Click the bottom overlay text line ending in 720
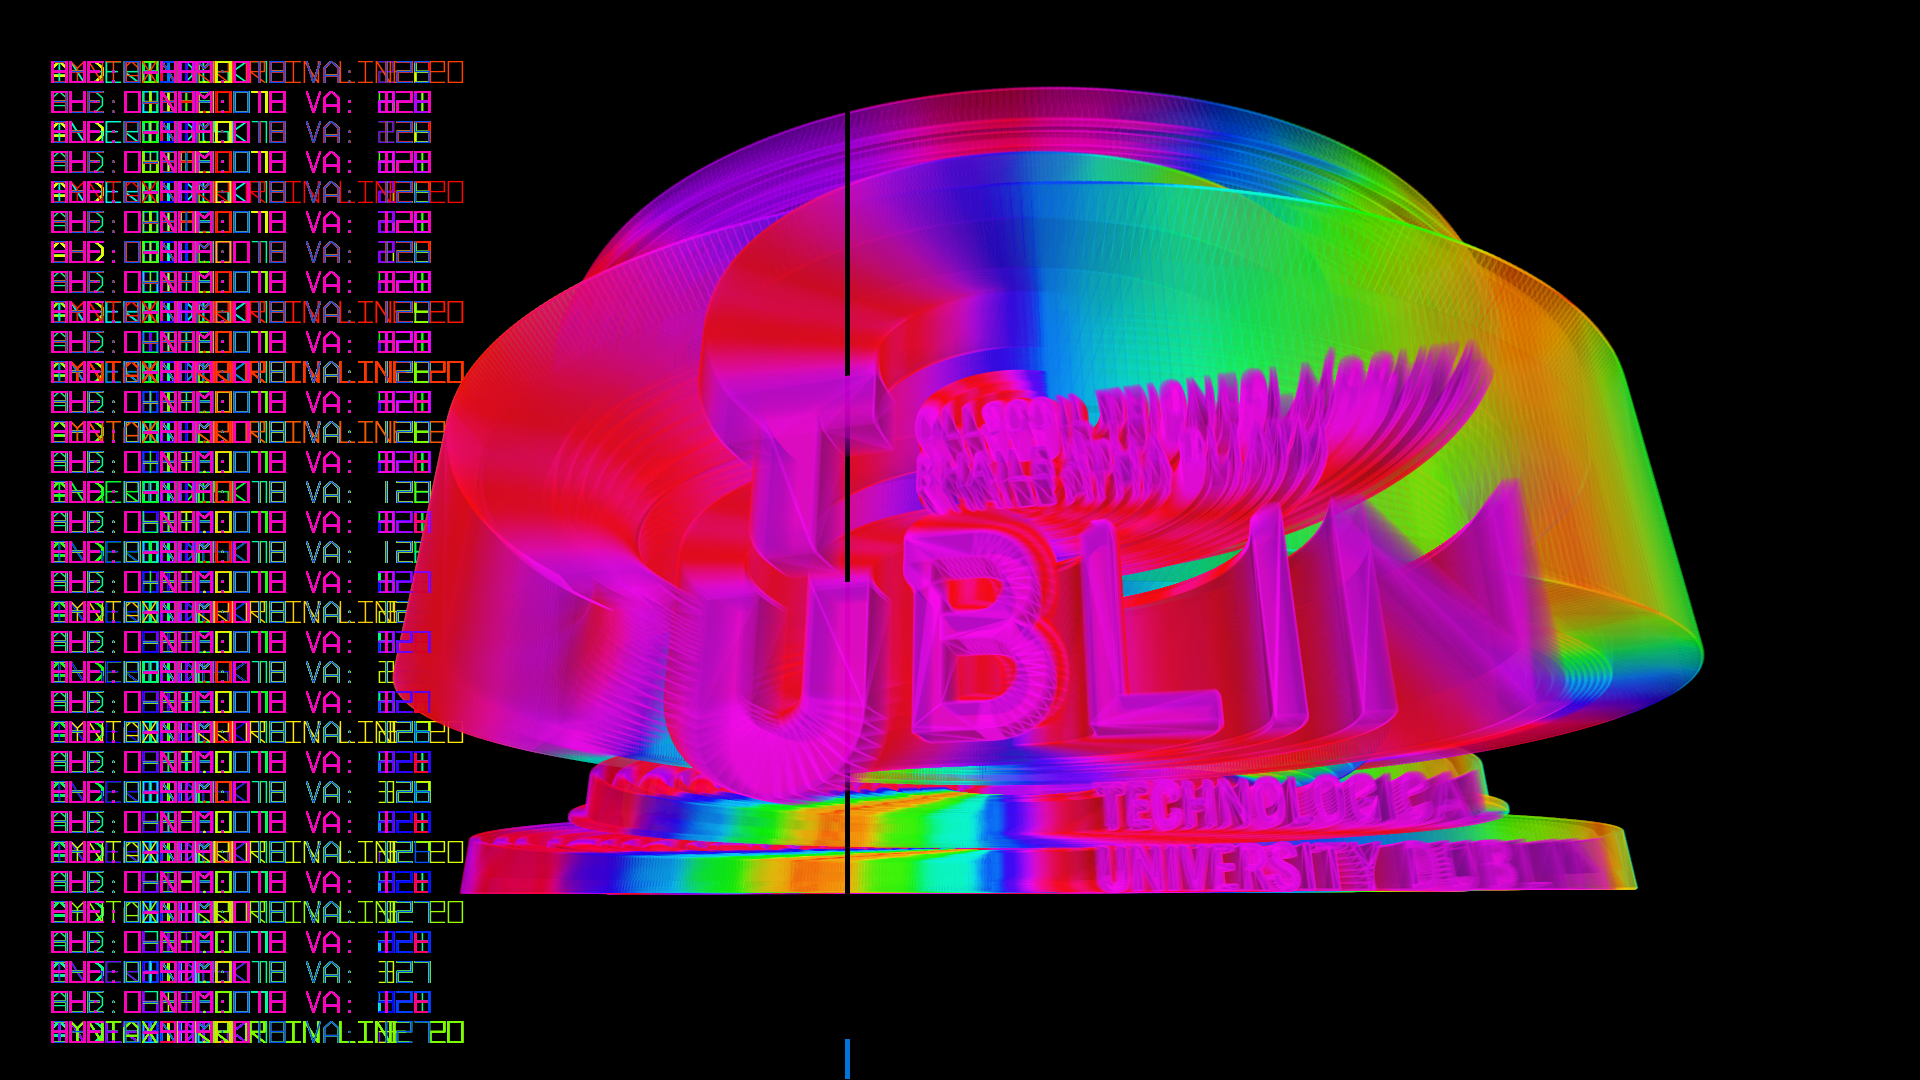Image resolution: width=1920 pixels, height=1080 pixels. pos(257,1032)
